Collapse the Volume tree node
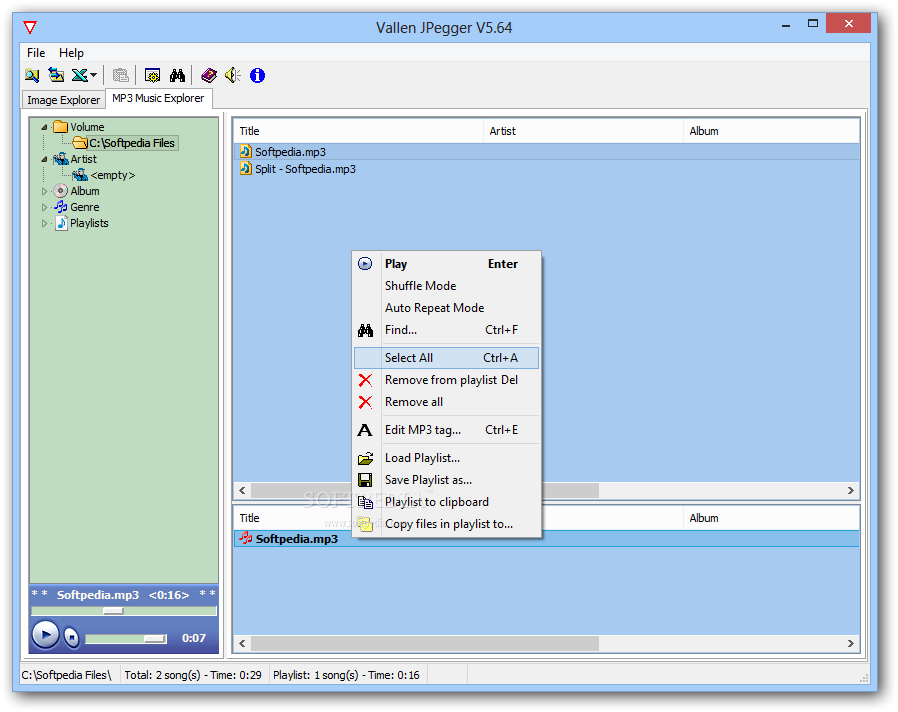Image resolution: width=898 pixels, height=712 pixels. (x=44, y=127)
